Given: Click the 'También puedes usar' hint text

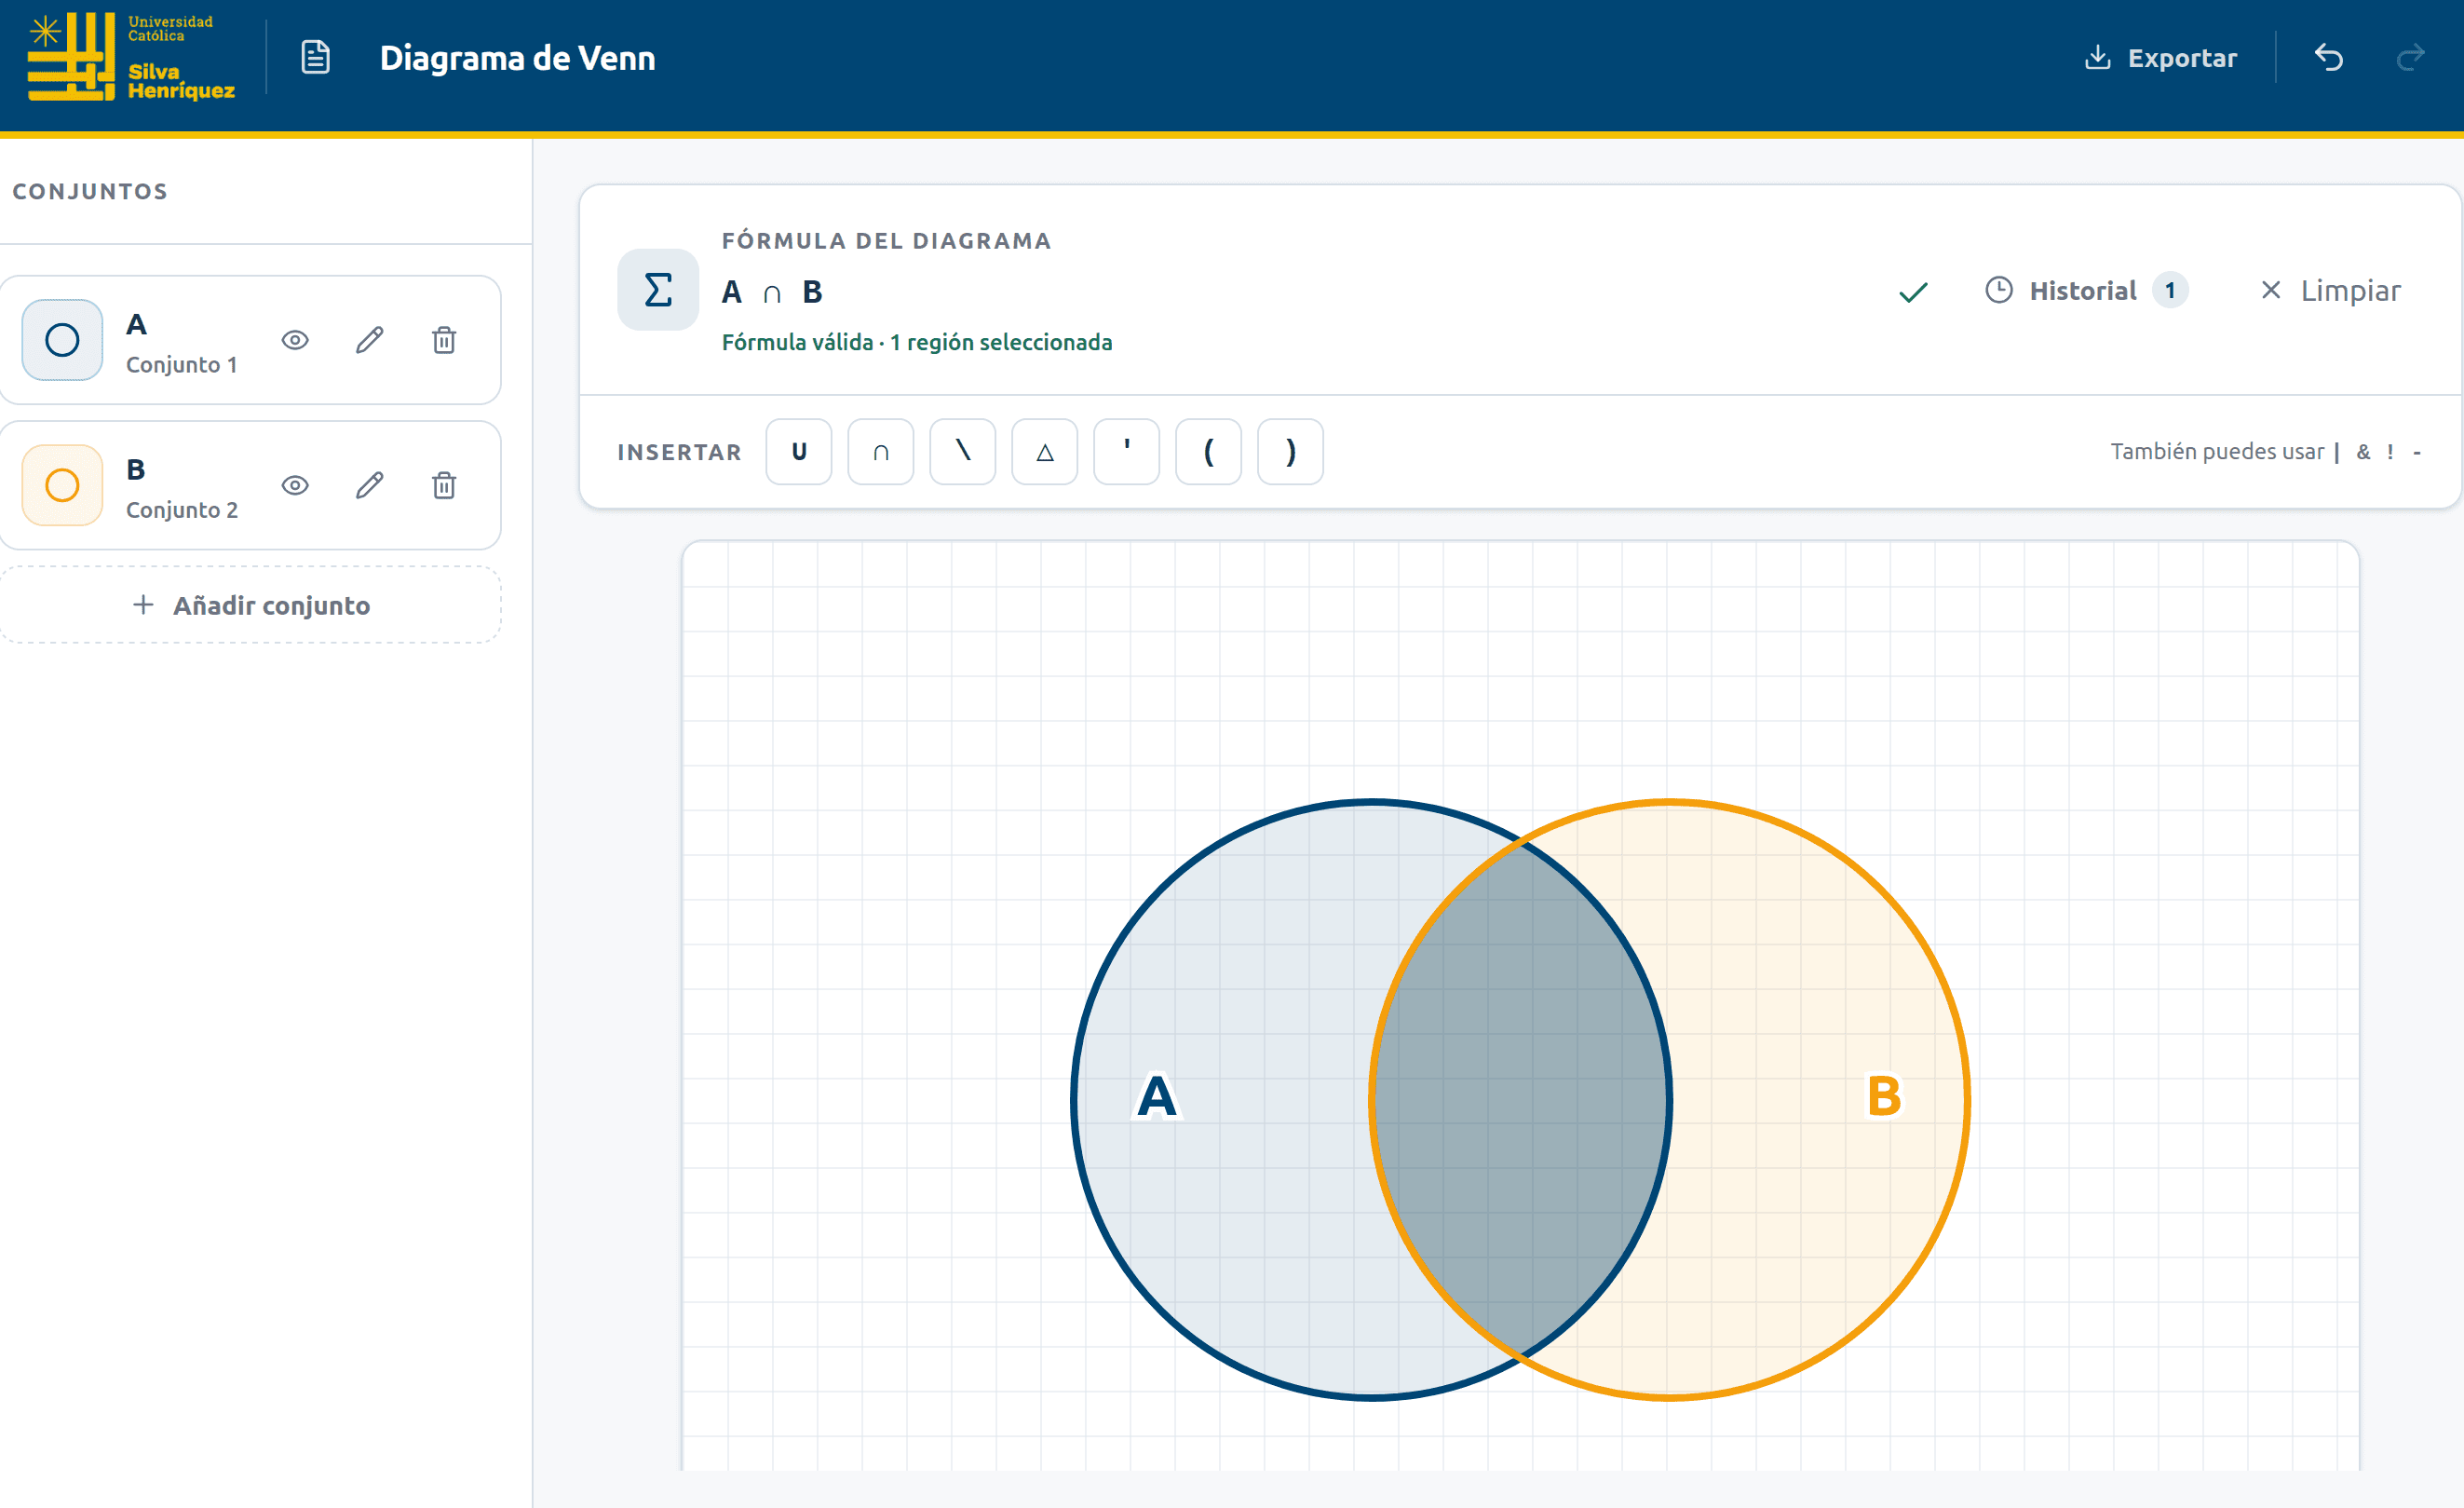Looking at the screenshot, I should click(2217, 451).
